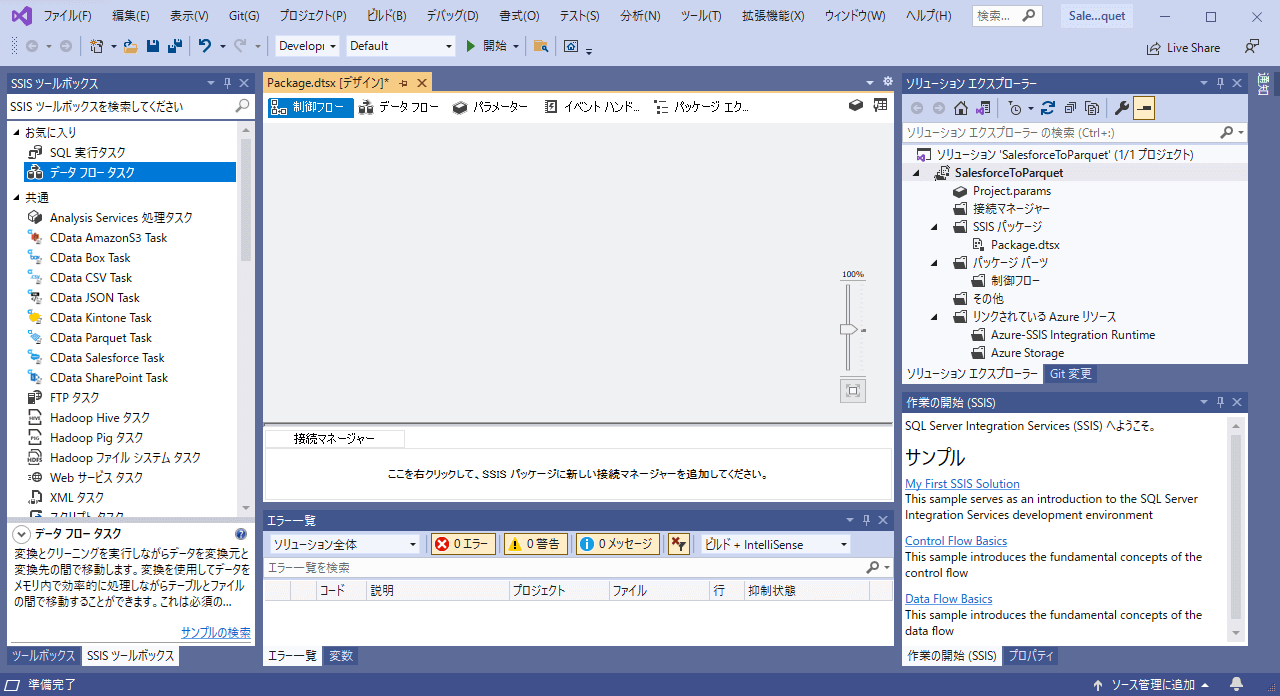This screenshot has height=696, width=1280.
Task: Open the ファイル(F) menu
Action: point(67,16)
